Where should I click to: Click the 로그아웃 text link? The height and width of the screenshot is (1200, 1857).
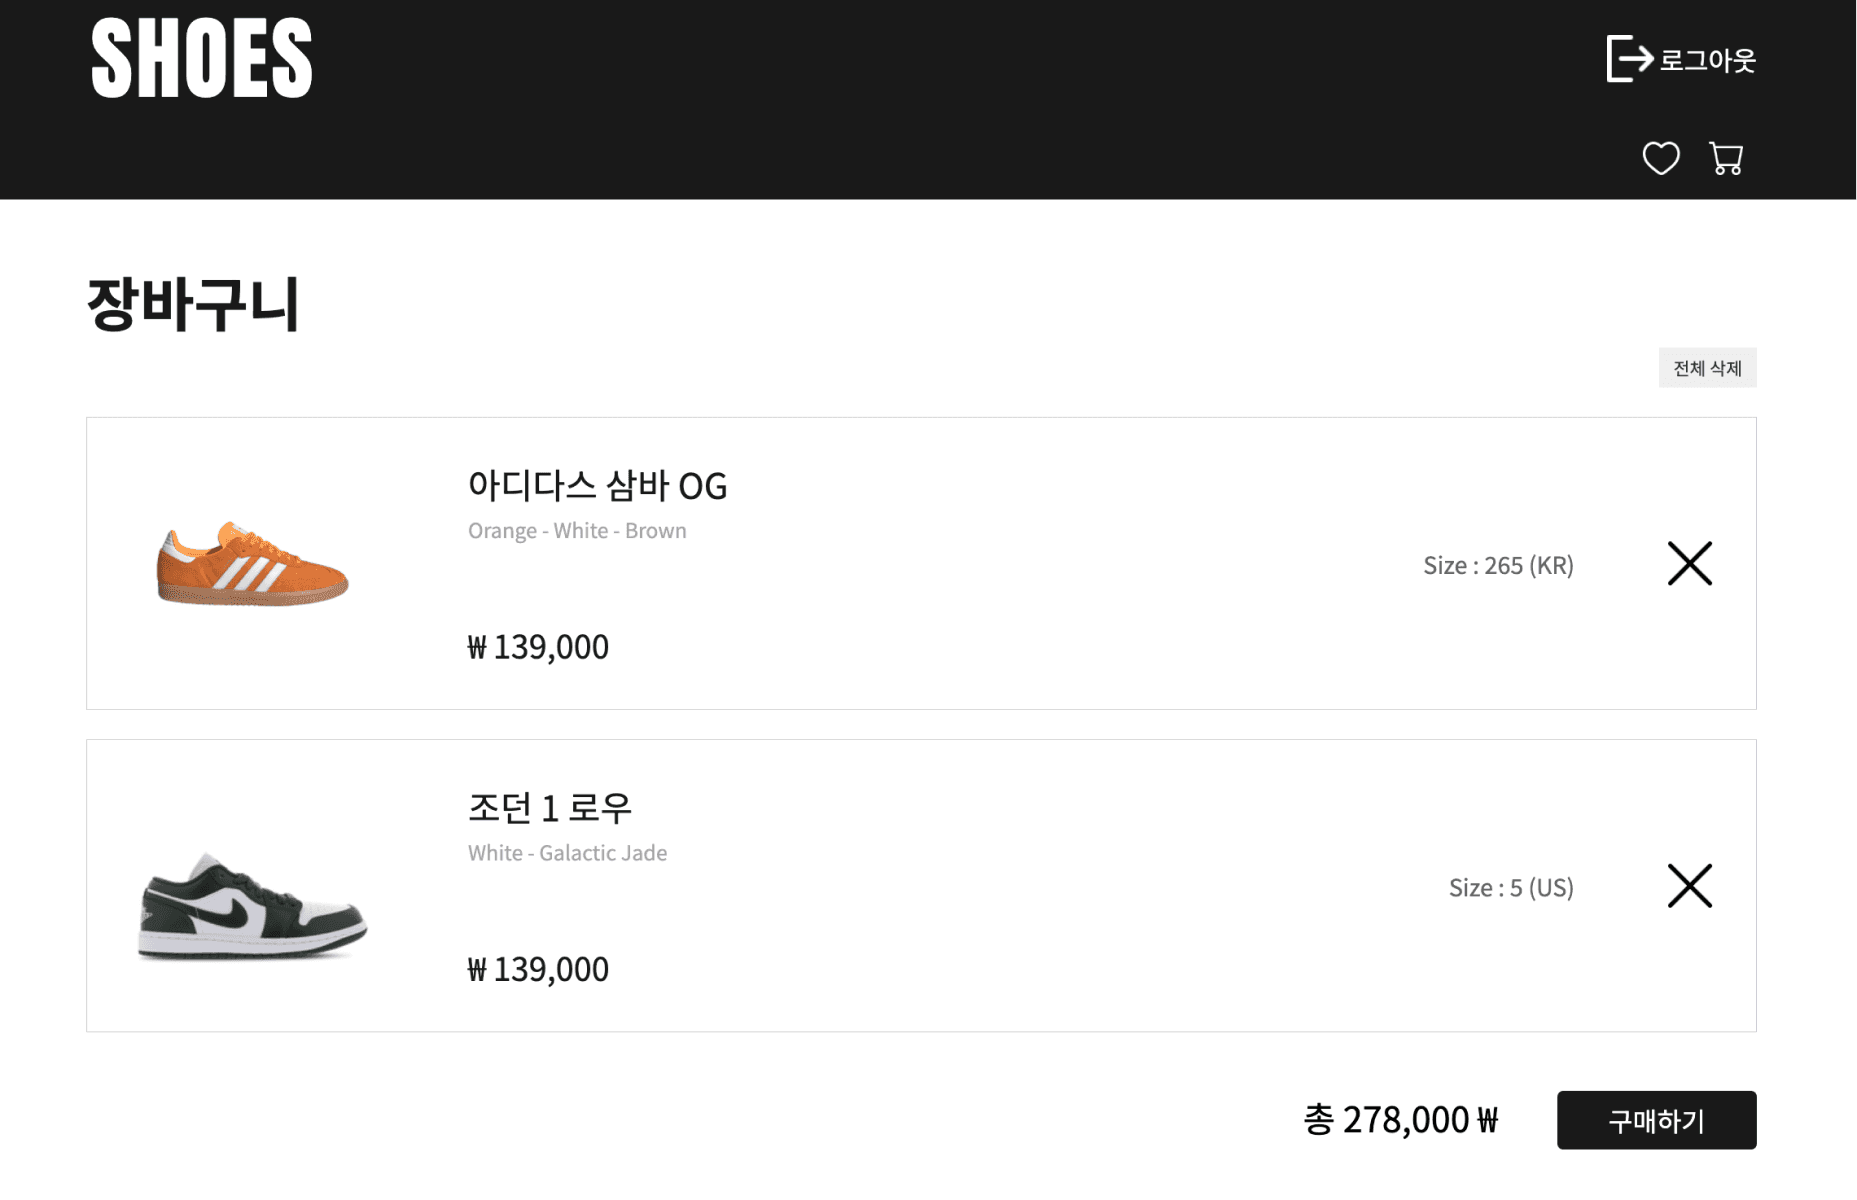pos(1707,60)
